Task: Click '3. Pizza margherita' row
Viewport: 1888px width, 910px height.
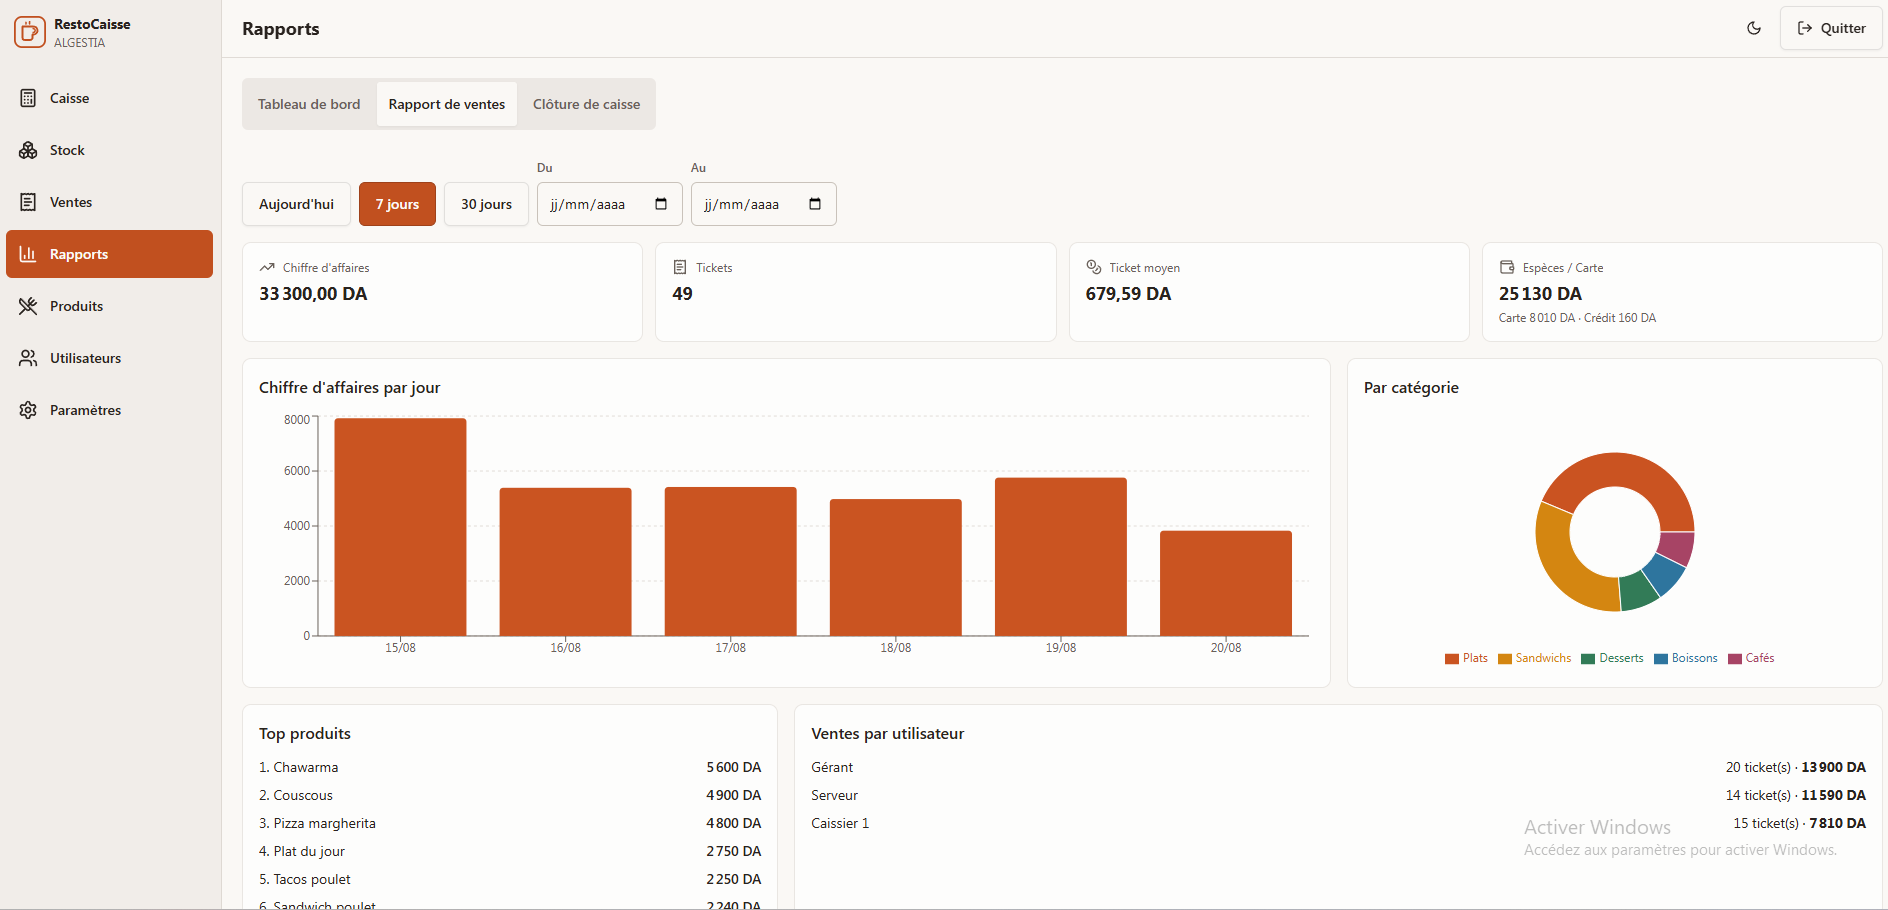Action: 510,823
